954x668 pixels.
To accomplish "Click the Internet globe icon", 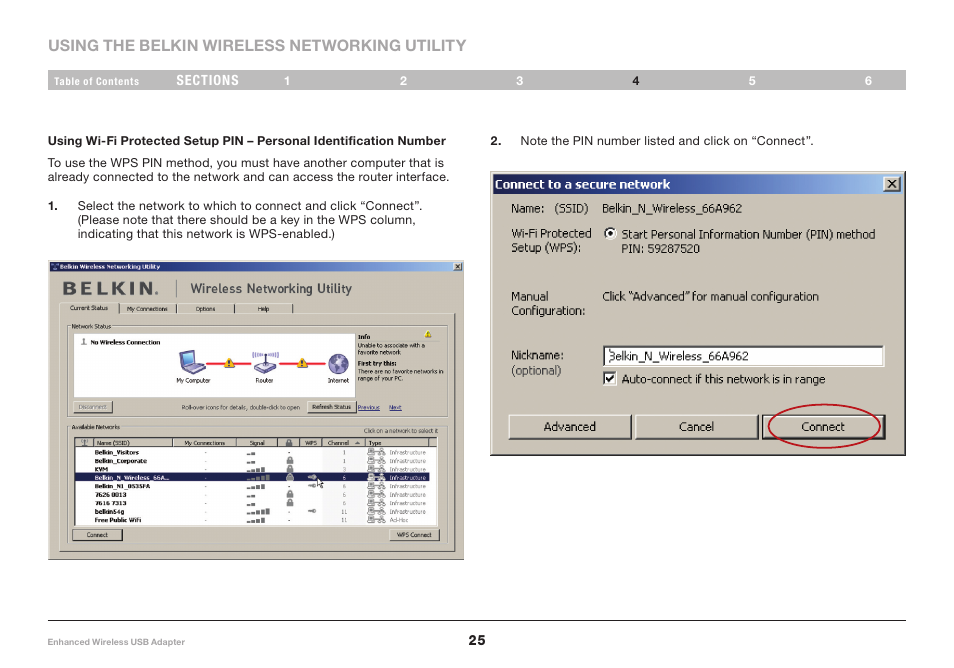I will pos(338,364).
